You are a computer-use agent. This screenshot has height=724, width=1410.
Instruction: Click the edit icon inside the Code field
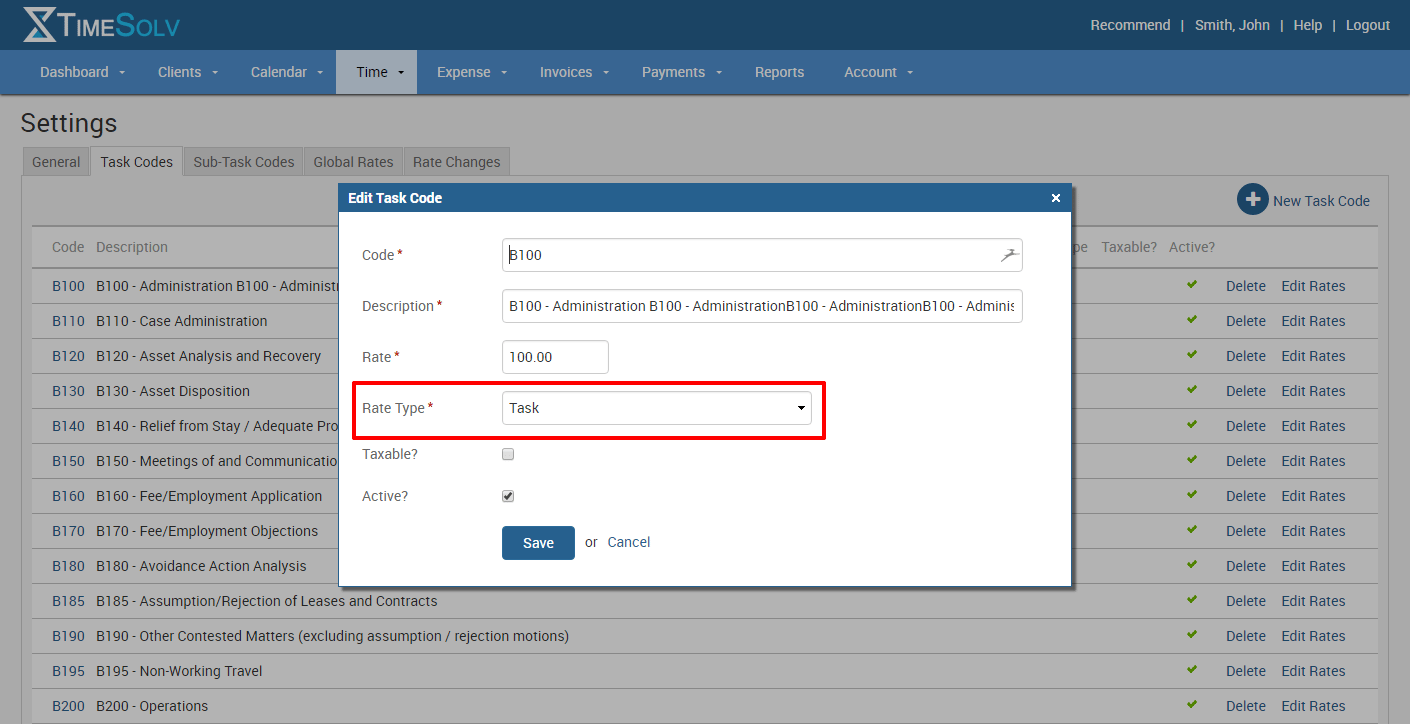coord(1010,254)
